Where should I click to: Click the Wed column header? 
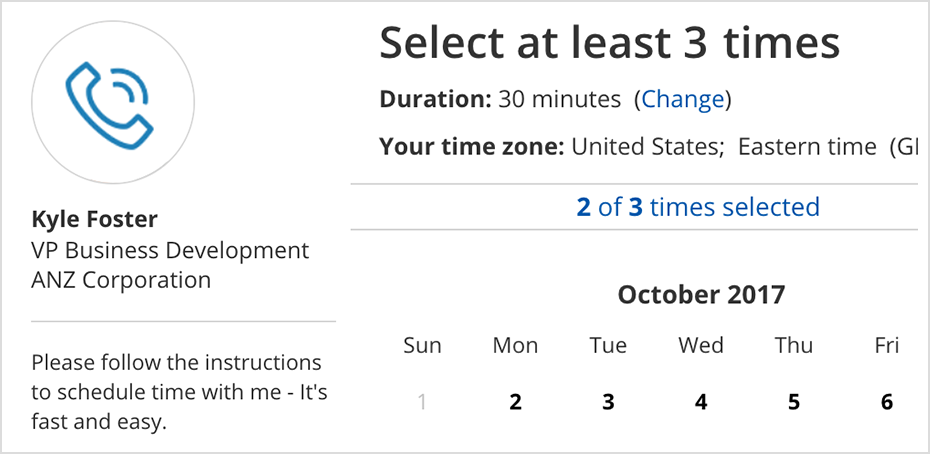point(701,345)
